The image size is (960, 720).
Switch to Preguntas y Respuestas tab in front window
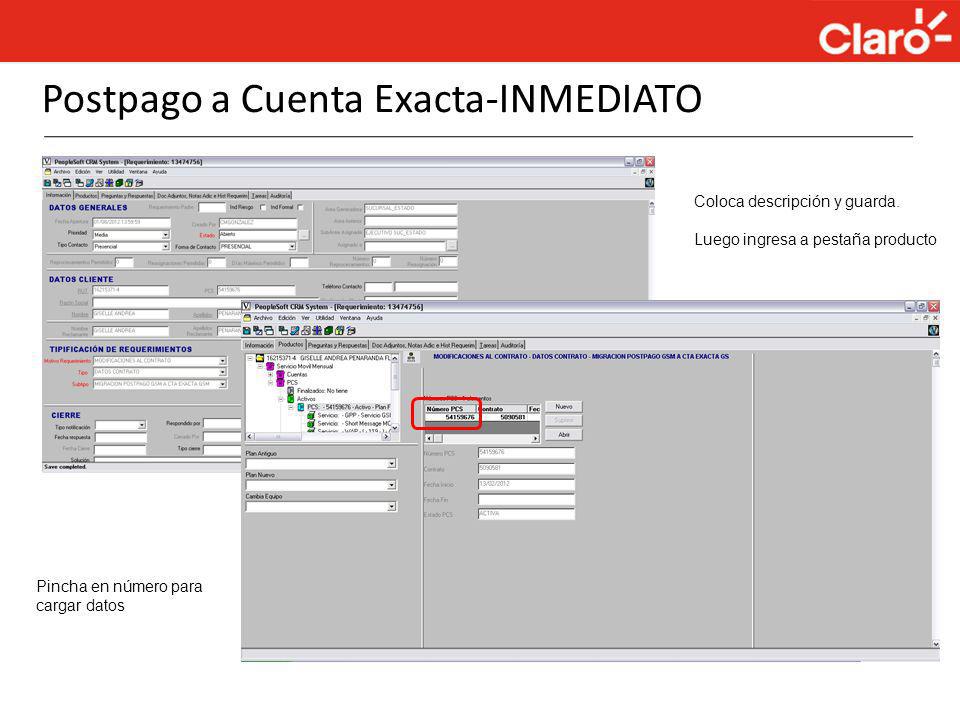(338, 345)
